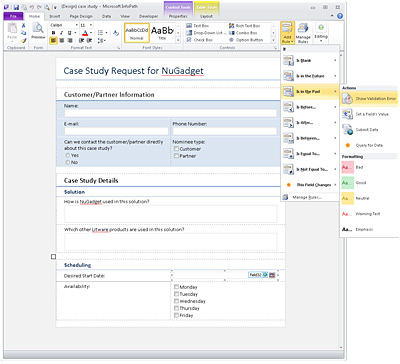Open form Preview from the ribbon
Screen dimensions: 400x364
tap(38, 32)
